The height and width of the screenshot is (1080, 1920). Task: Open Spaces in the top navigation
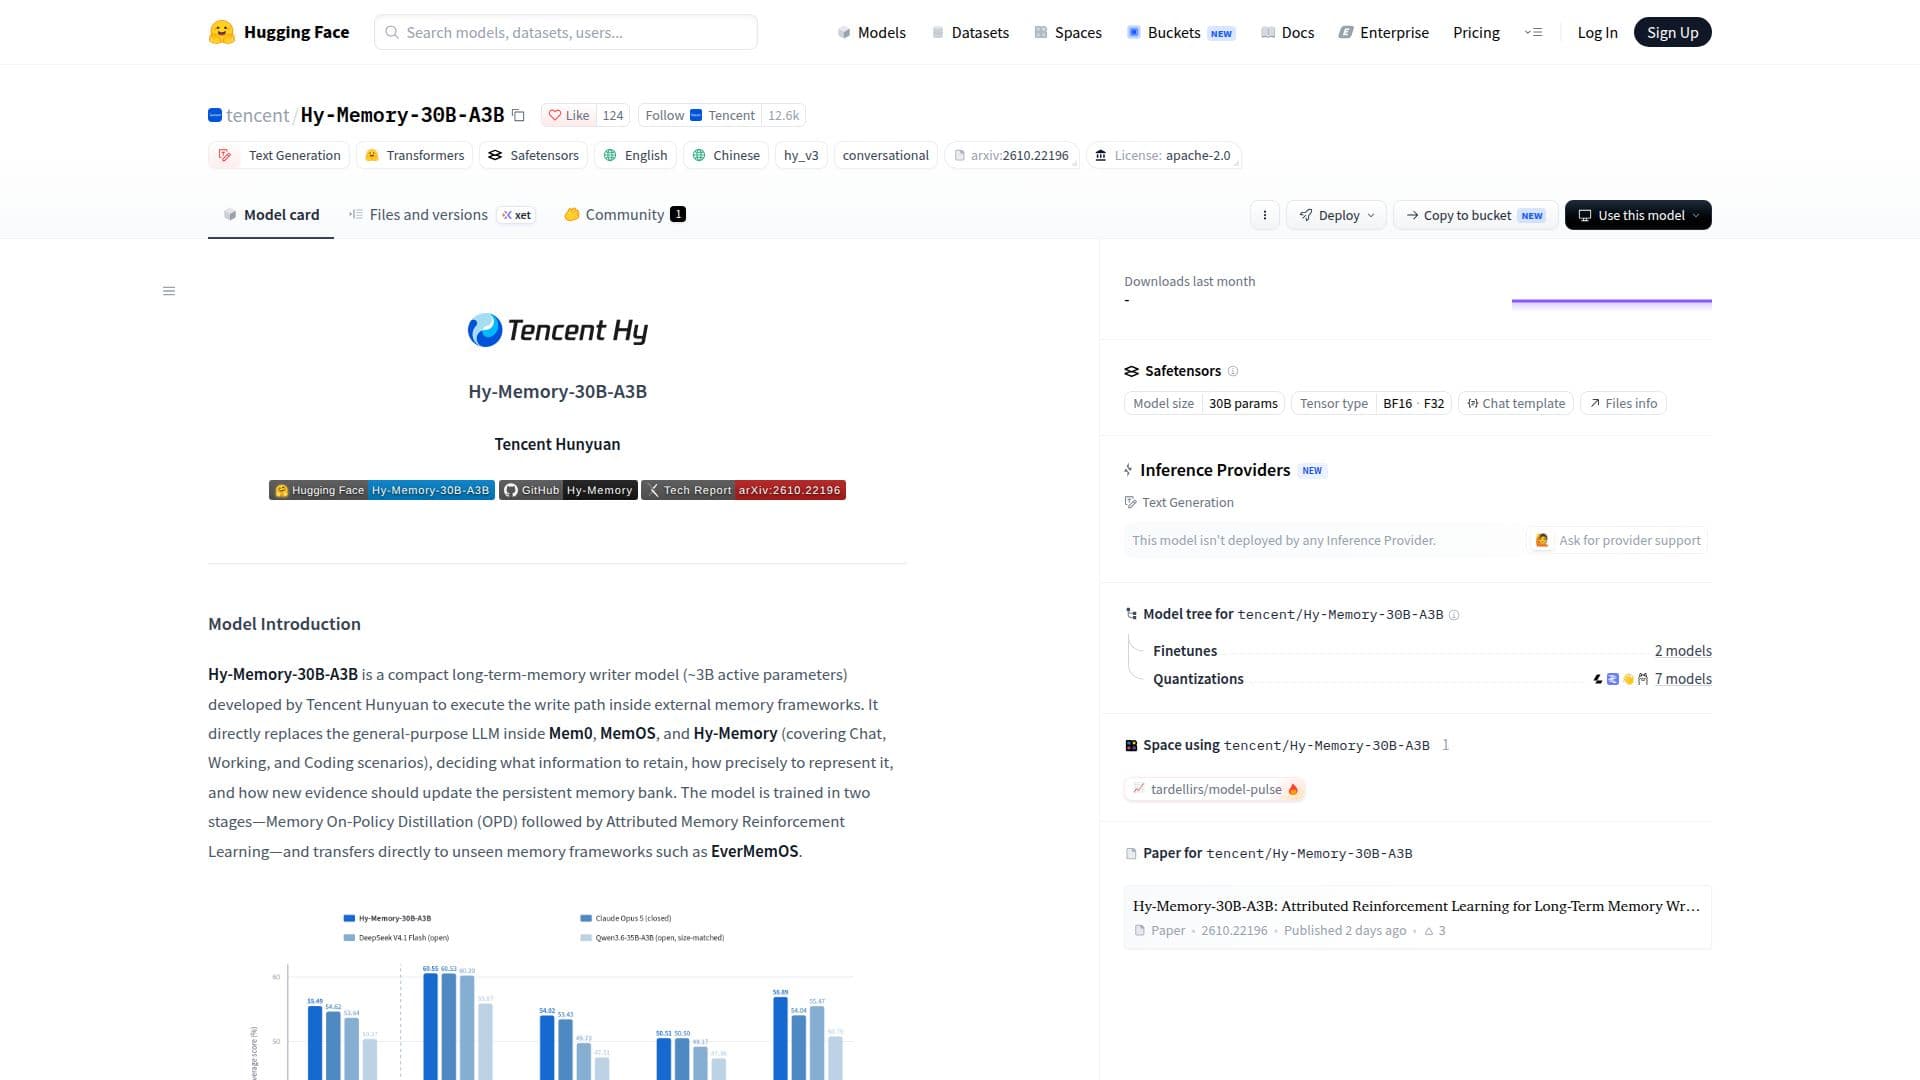1068,32
